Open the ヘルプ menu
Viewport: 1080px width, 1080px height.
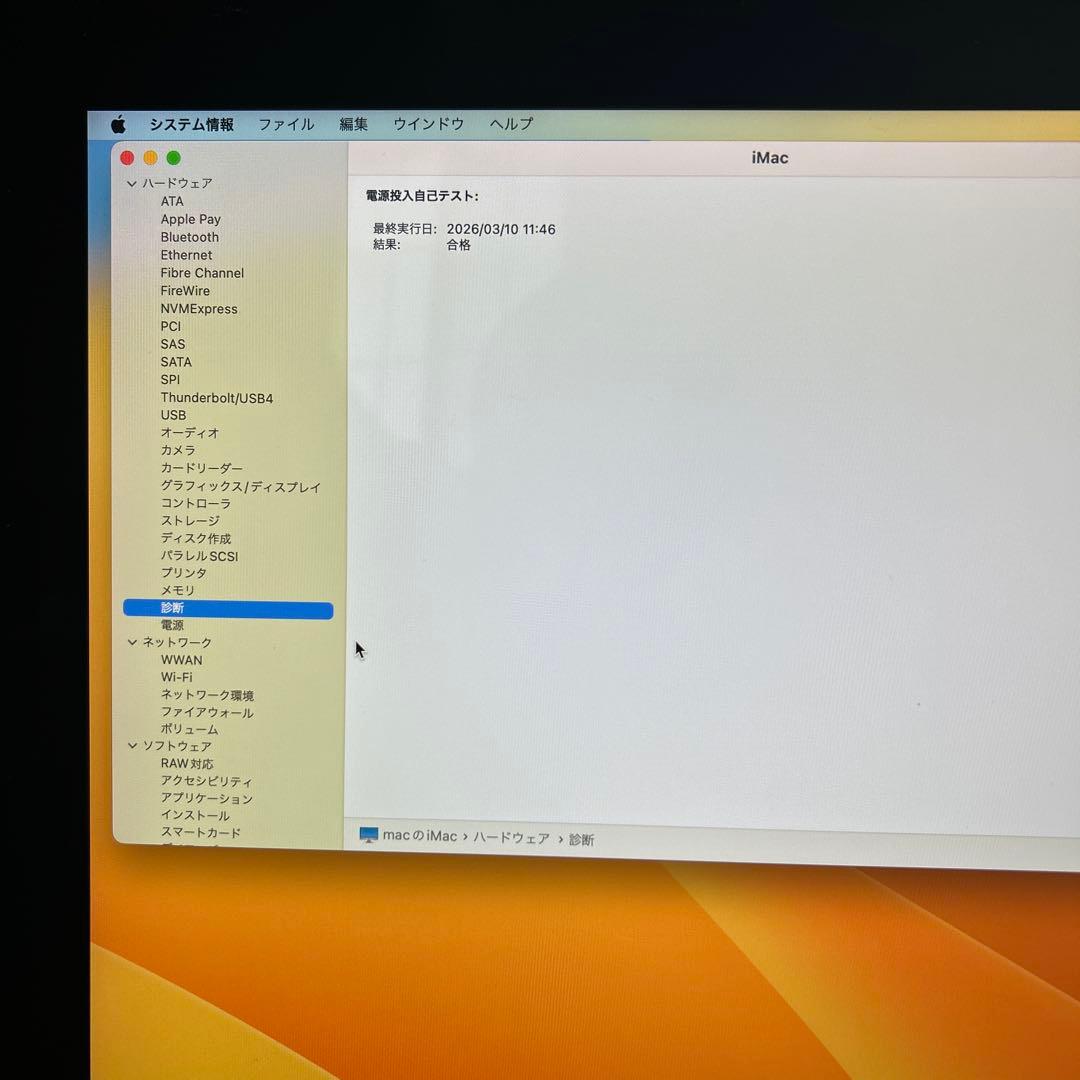(x=511, y=124)
